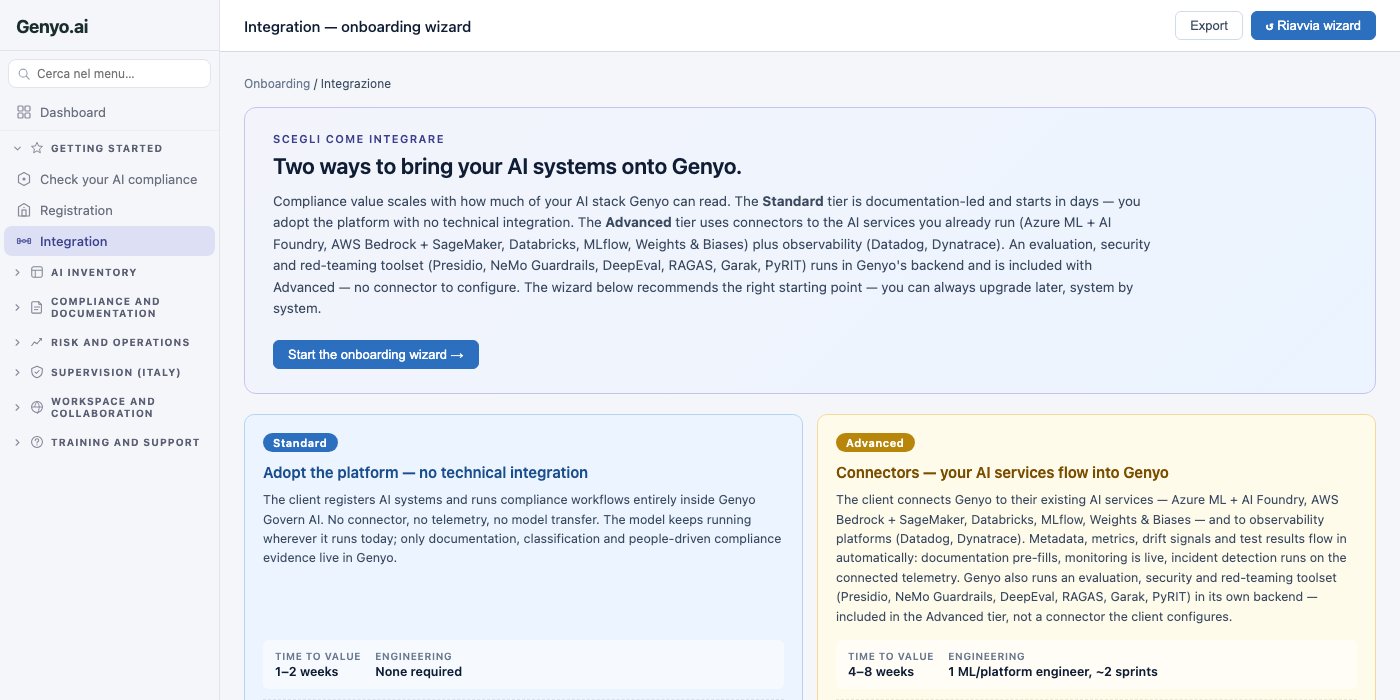
Task: Click the 'Scegli come integrare' label
Action: [359, 139]
